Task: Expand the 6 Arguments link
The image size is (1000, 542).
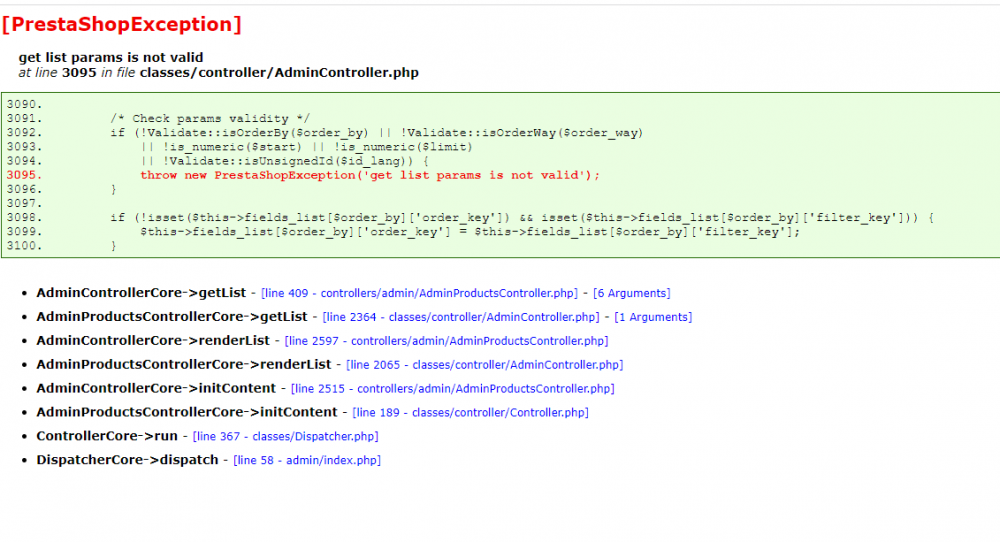Action: [x=631, y=293]
